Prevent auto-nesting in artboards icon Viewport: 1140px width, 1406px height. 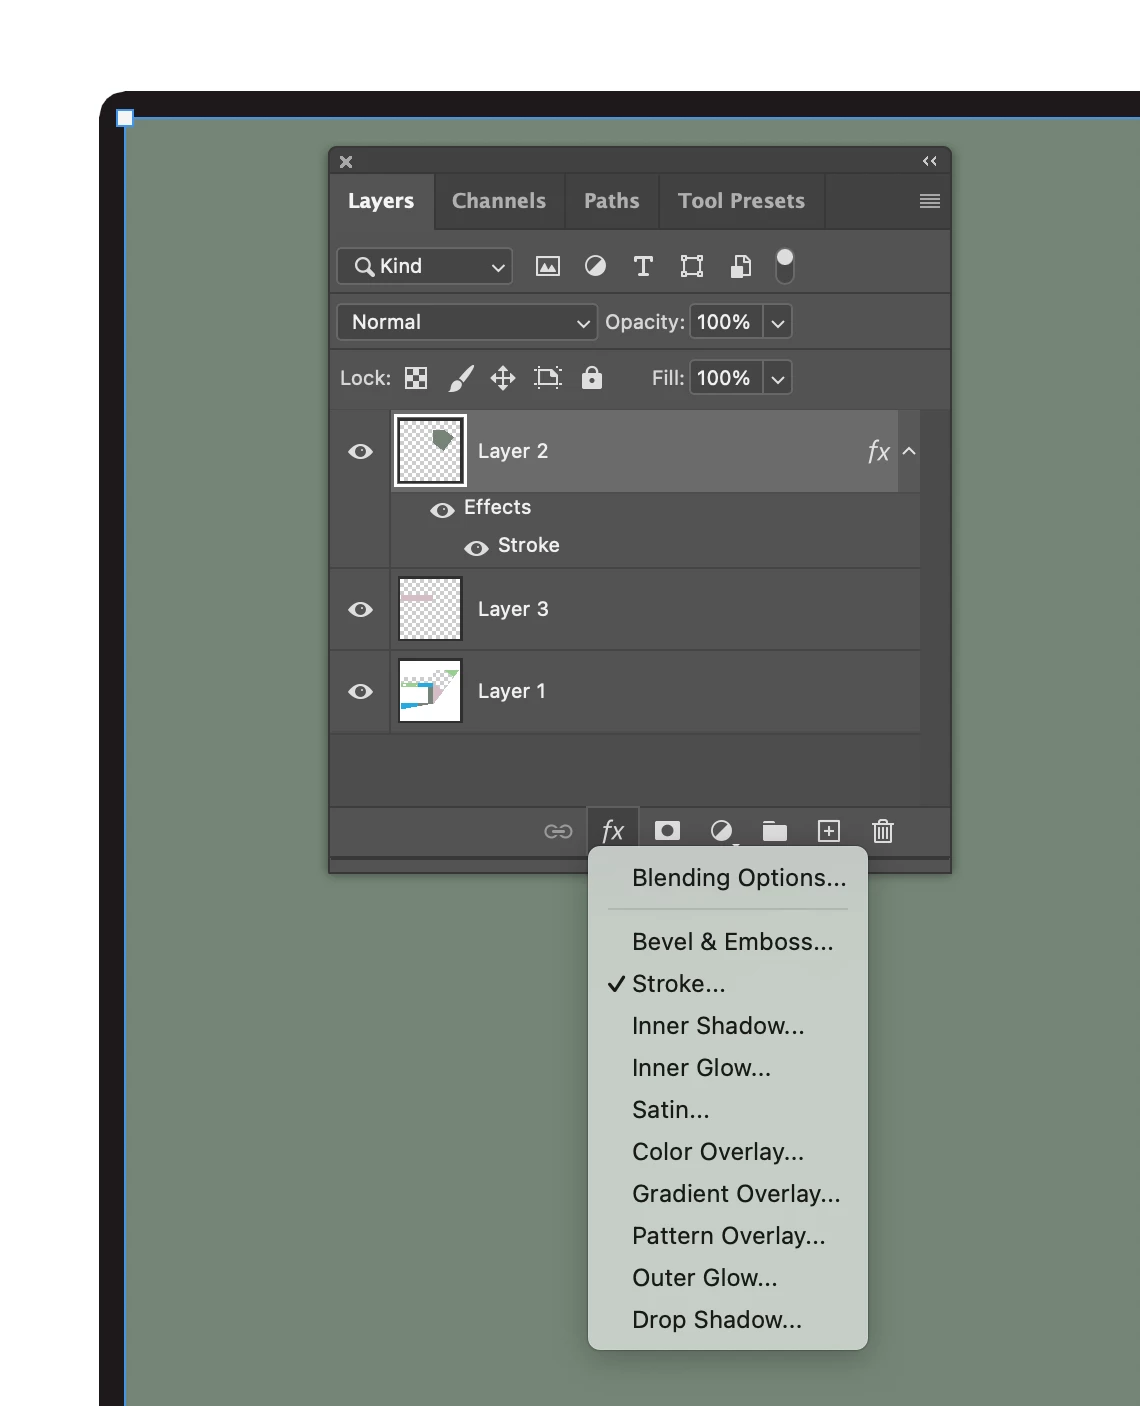point(548,378)
